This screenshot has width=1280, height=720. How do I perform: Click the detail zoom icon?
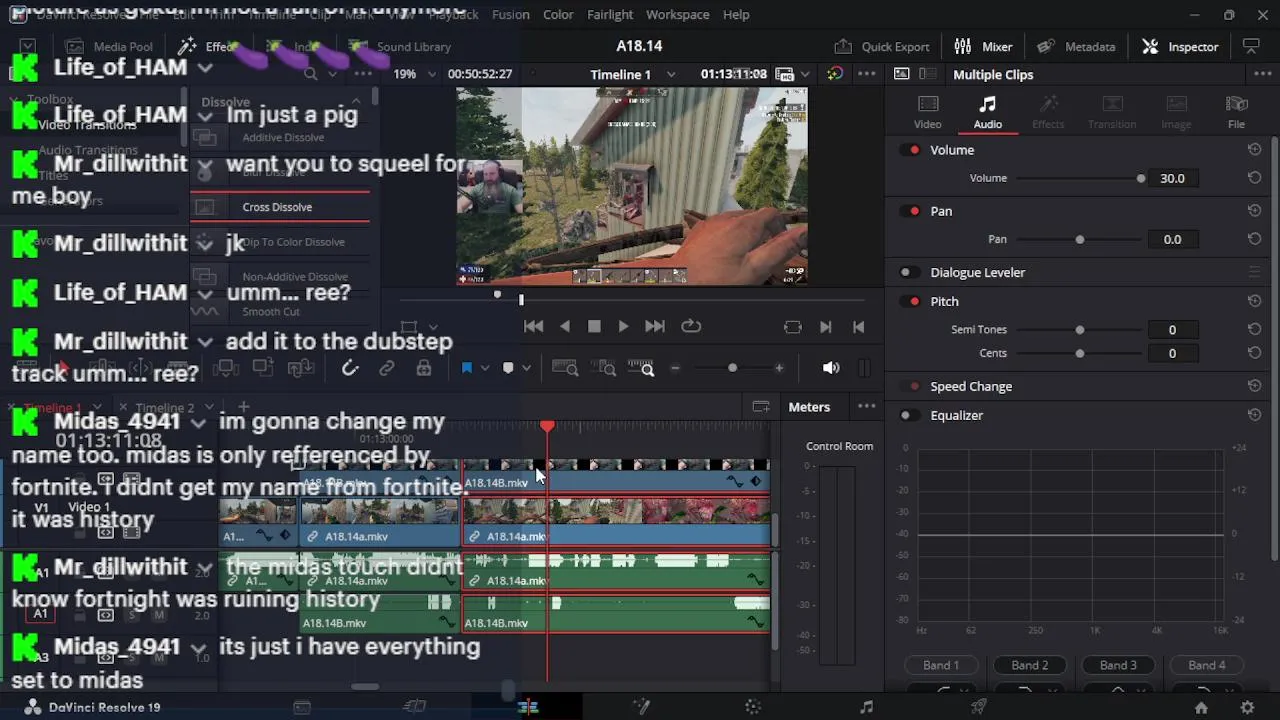603,368
